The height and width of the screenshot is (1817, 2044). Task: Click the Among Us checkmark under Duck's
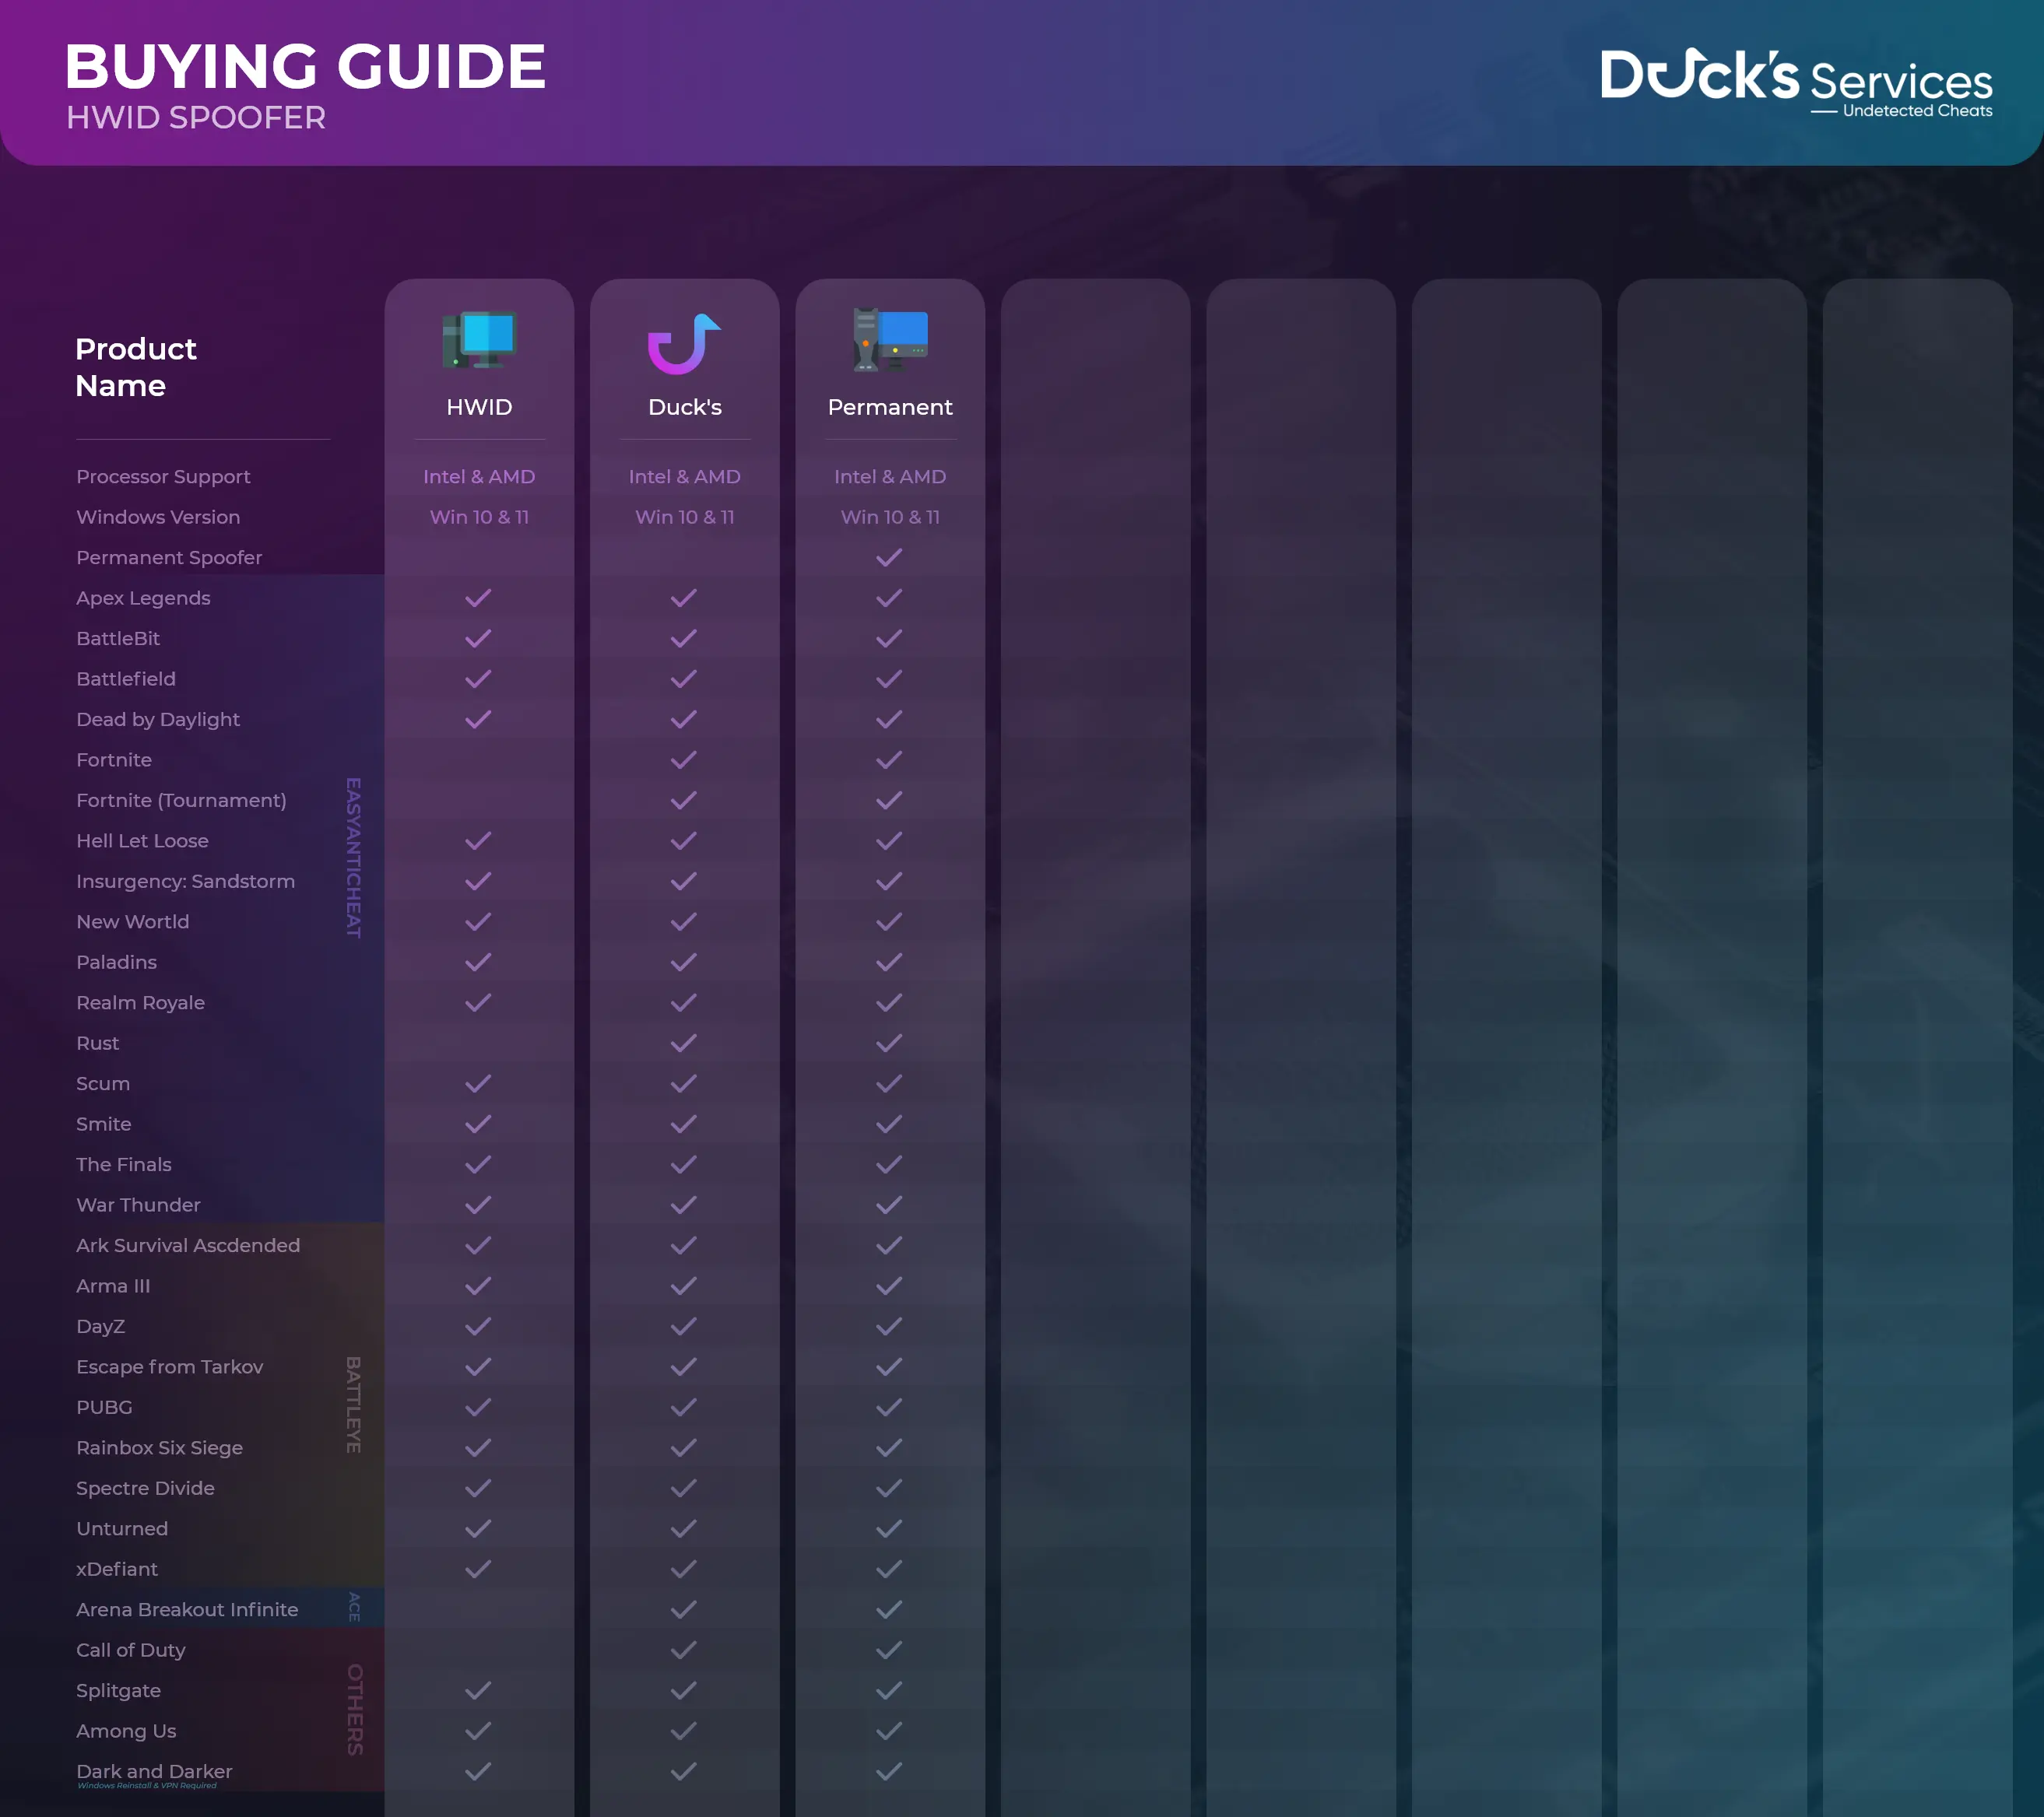click(x=684, y=1731)
